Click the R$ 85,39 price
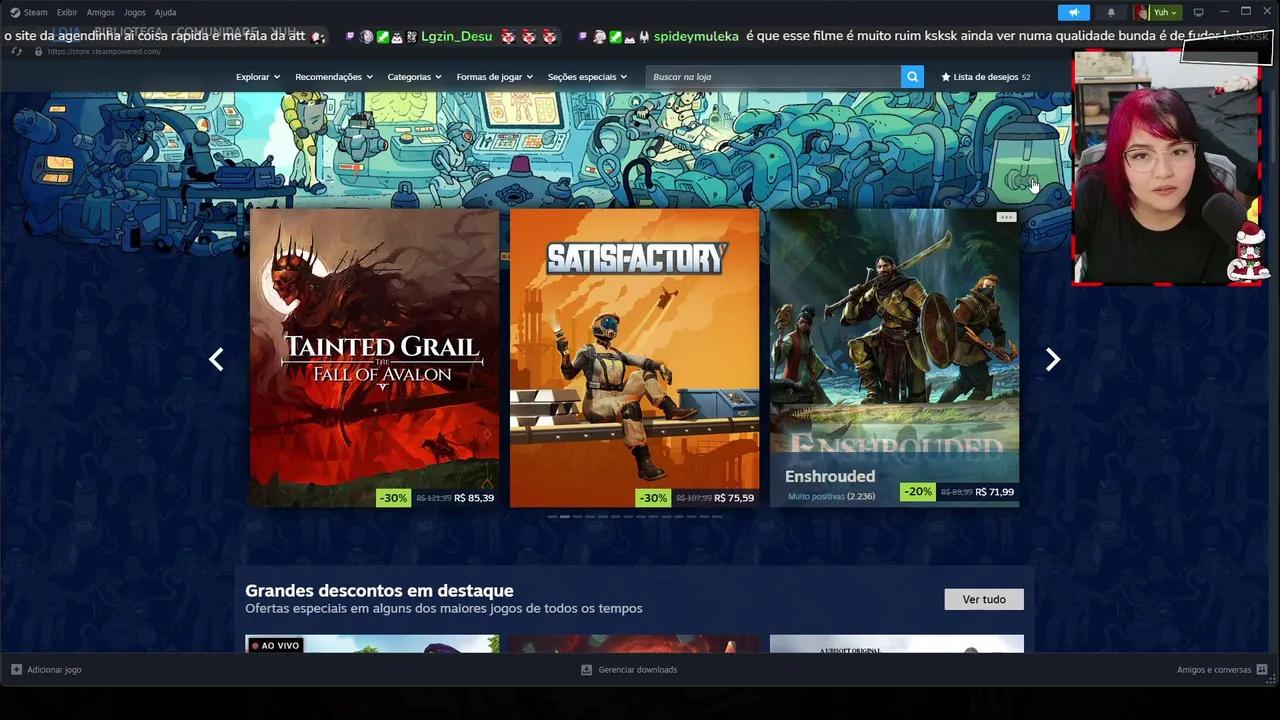This screenshot has height=720, width=1280. click(x=474, y=497)
